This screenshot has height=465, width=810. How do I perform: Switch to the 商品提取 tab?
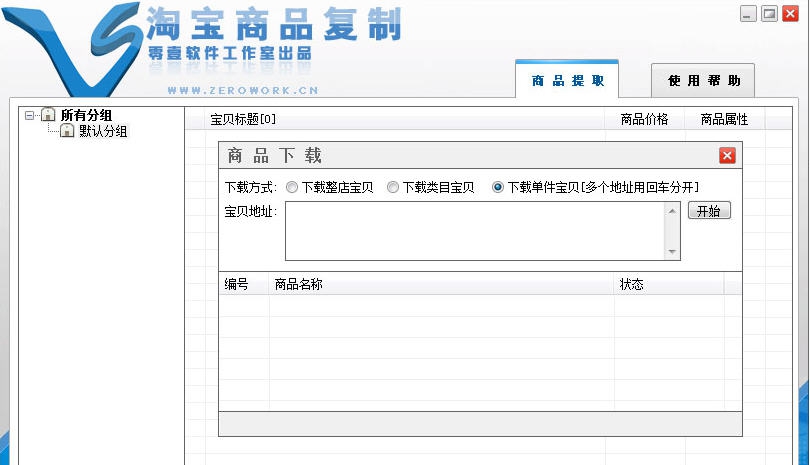[x=567, y=80]
